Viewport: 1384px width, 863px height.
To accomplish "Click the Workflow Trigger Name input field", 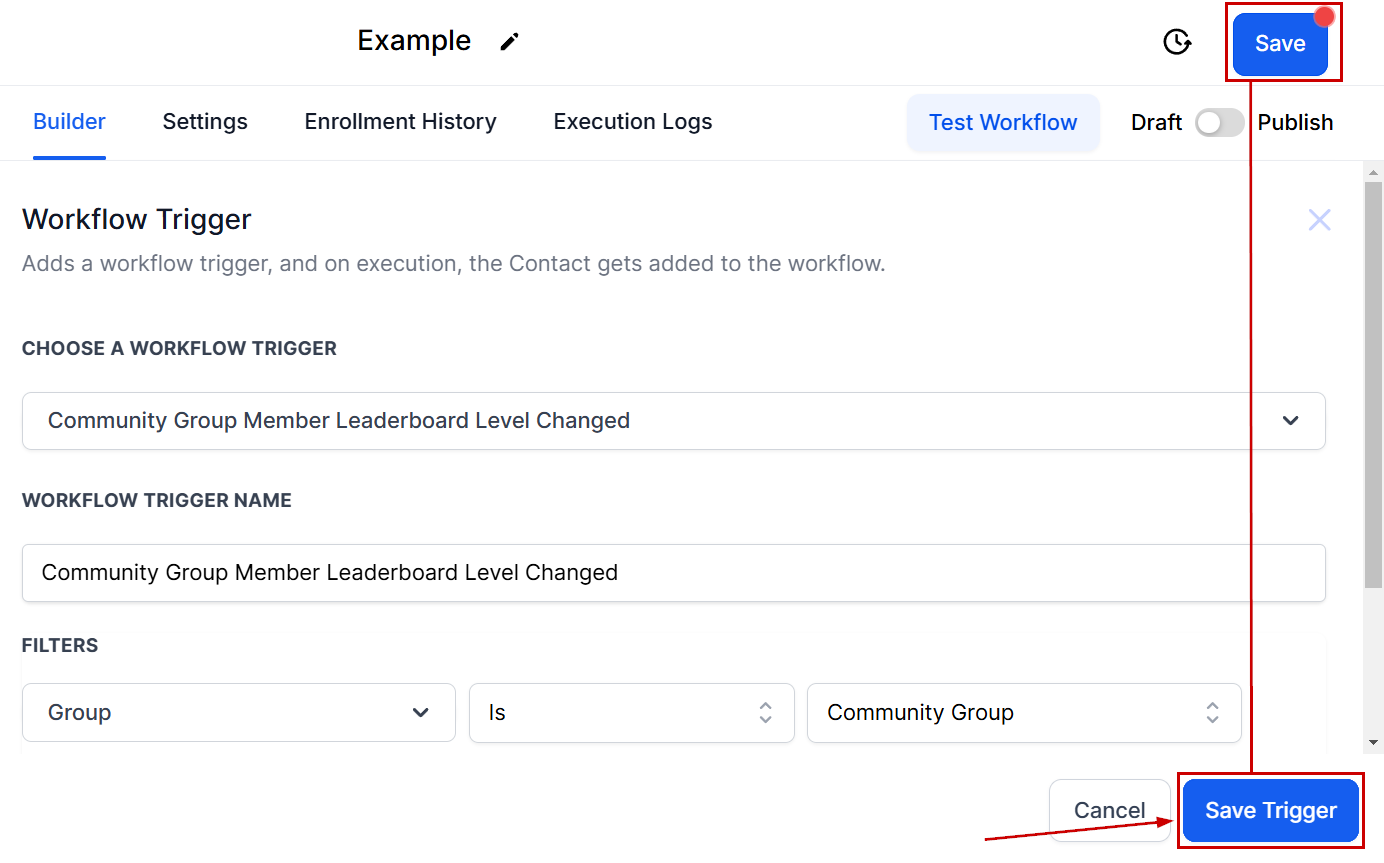I will point(673,573).
